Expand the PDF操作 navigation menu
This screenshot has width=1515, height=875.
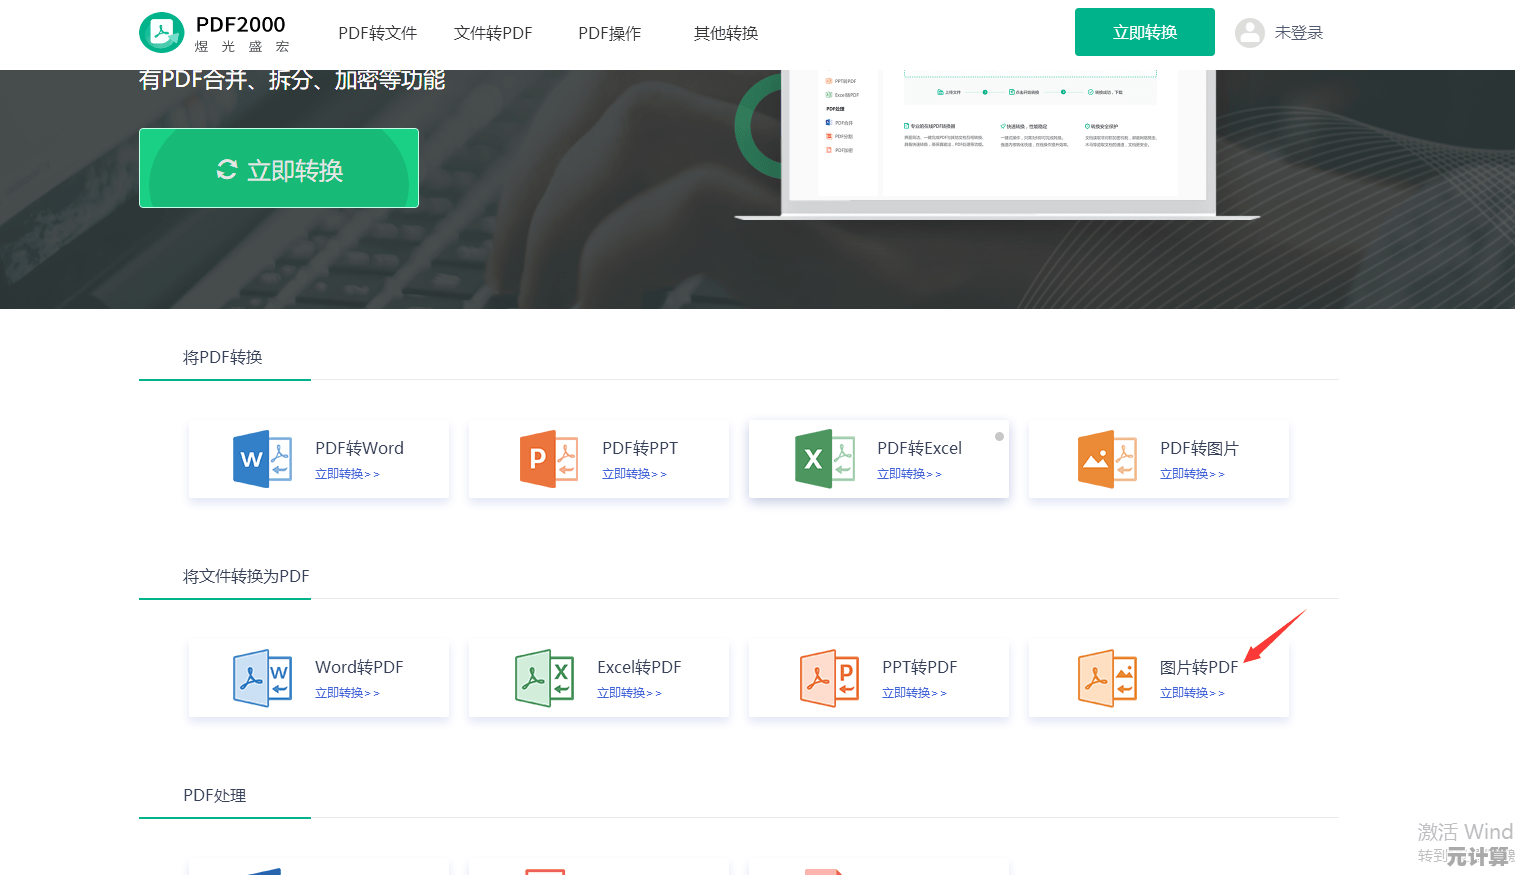tap(609, 33)
